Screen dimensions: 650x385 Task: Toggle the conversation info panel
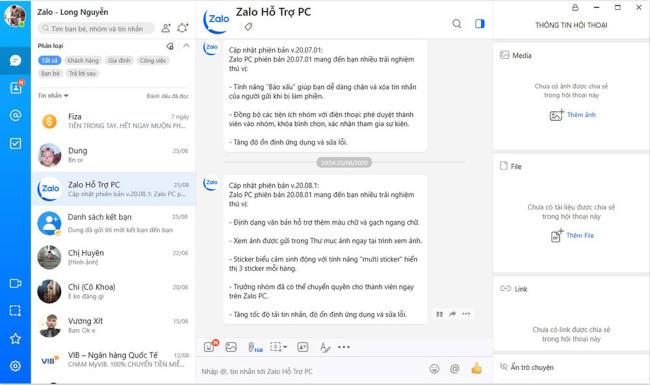click(480, 24)
